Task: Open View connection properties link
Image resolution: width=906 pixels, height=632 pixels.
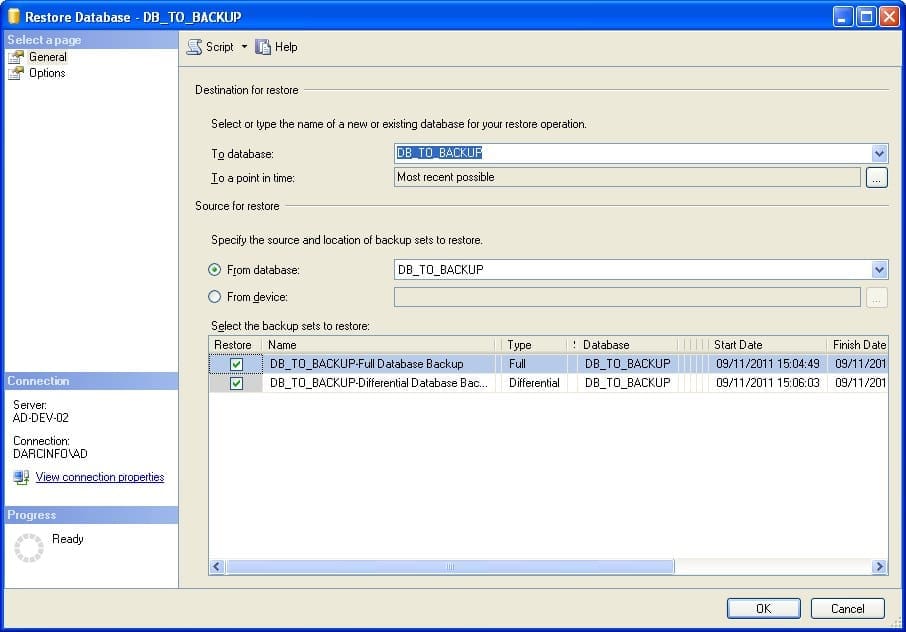Action: [x=100, y=477]
